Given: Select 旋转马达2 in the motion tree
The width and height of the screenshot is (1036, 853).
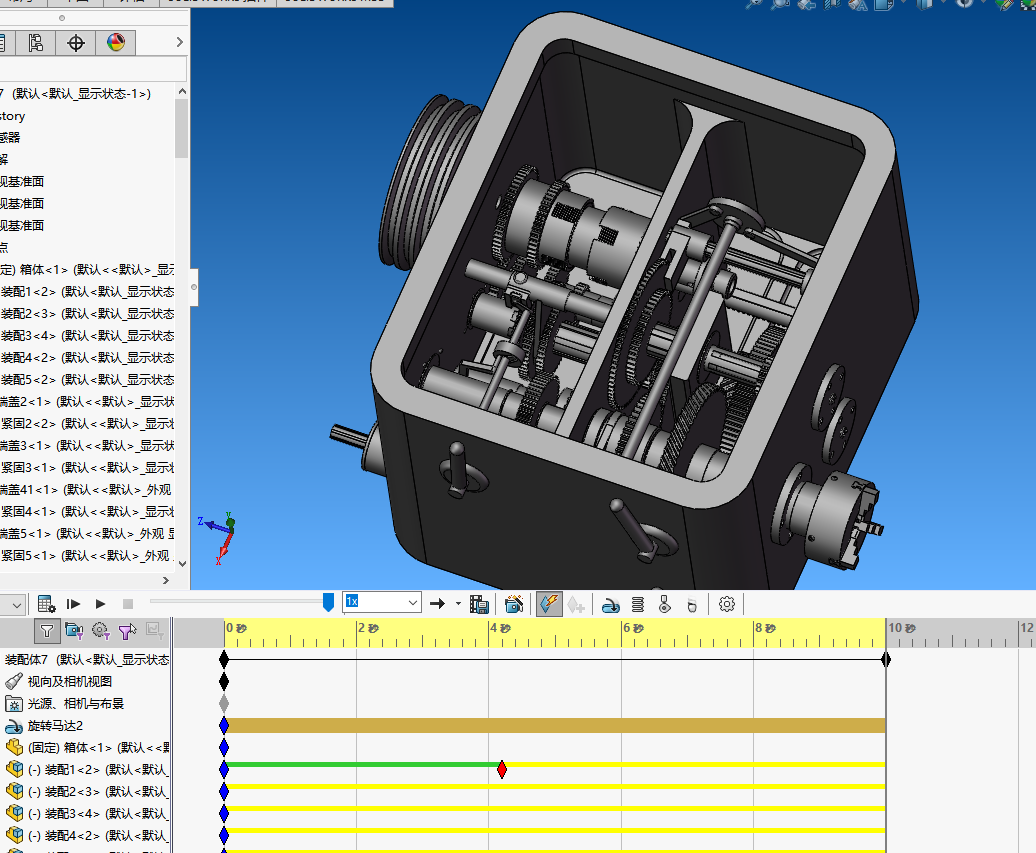Looking at the screenshot, I should click(55, 725).
